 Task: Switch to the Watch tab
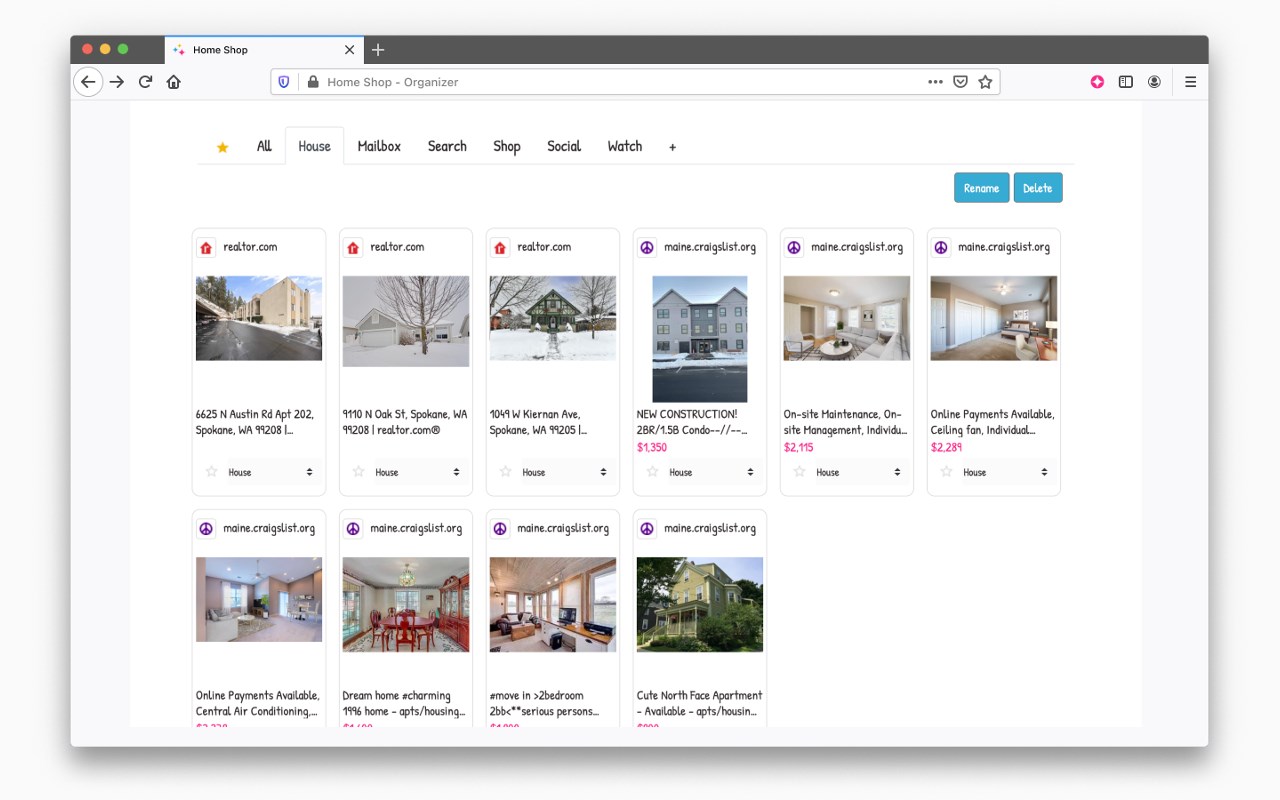[625, 146]
